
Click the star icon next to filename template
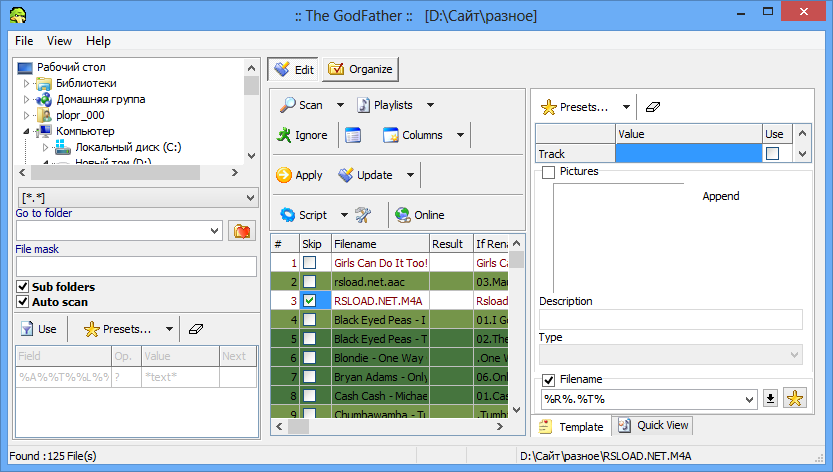tap(795, 399)
